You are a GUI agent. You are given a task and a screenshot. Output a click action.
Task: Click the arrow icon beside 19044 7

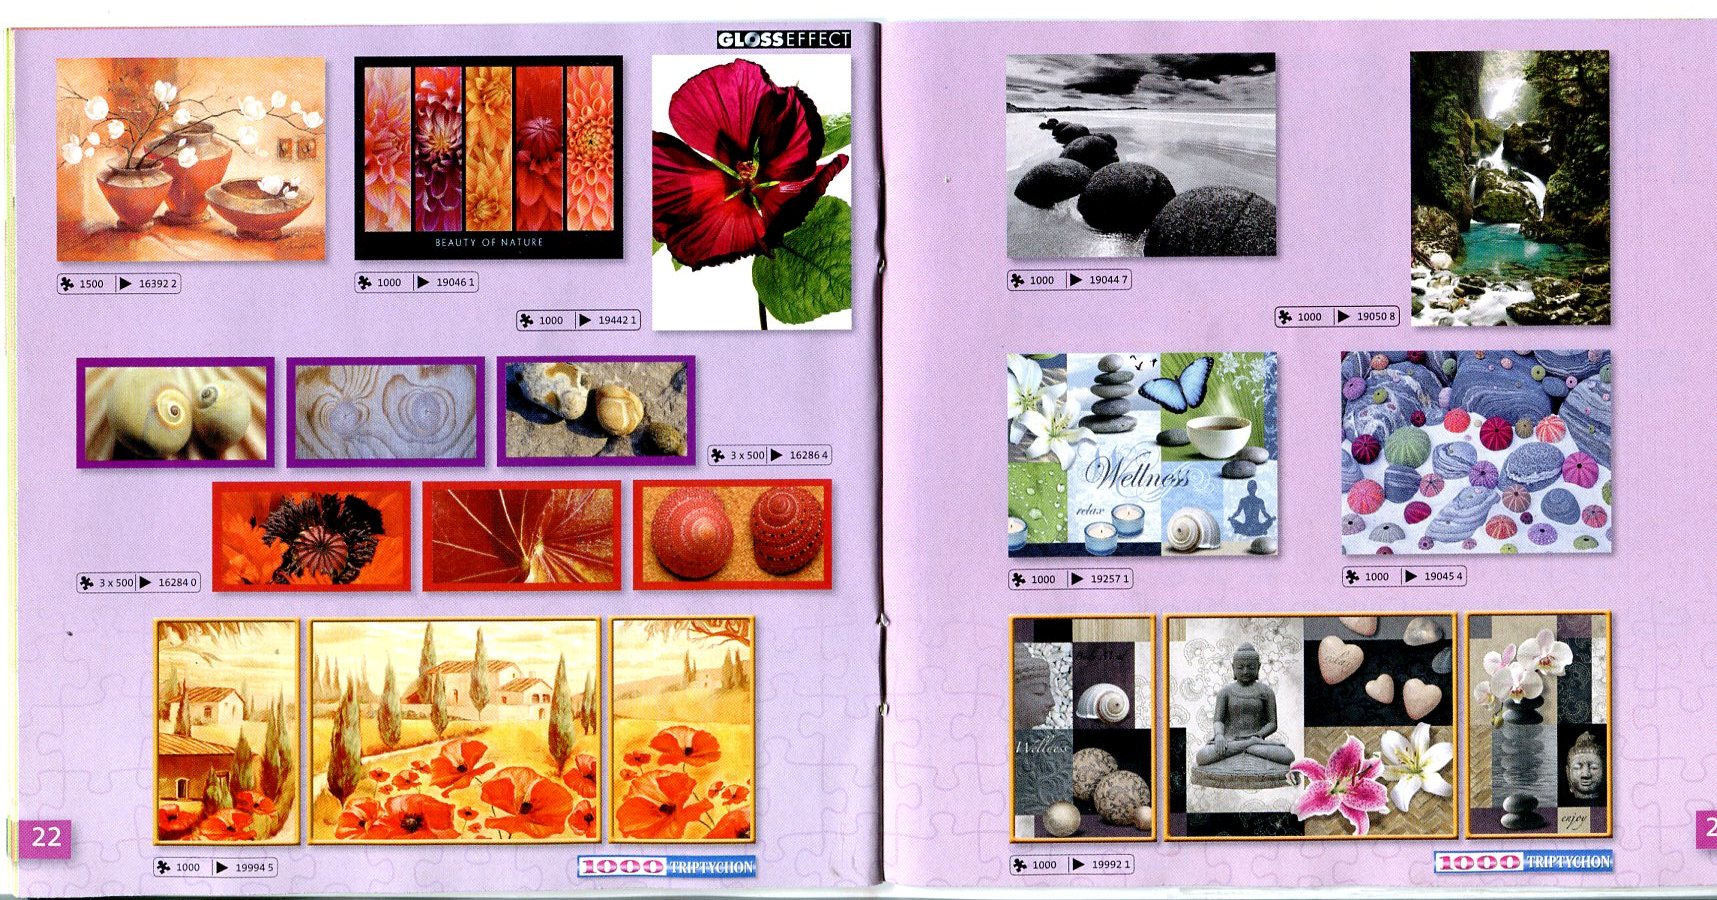[x=1076, y=280]
